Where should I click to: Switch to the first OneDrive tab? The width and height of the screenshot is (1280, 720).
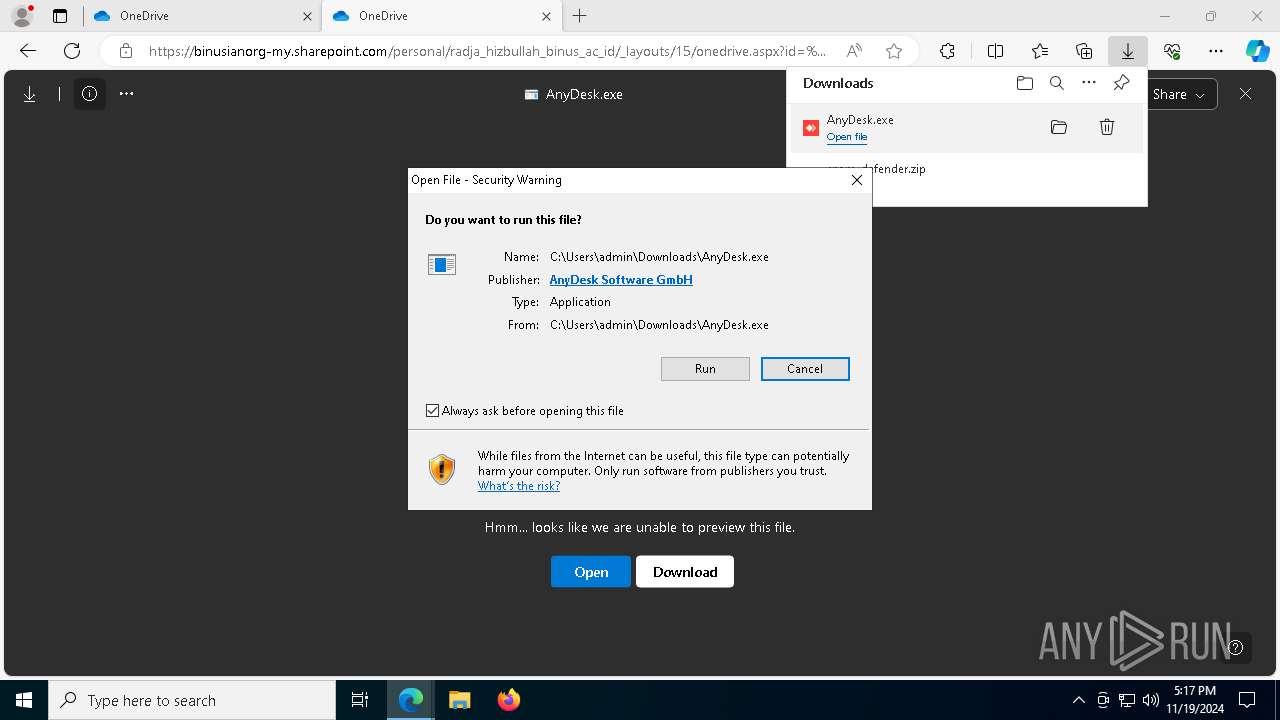tap(203, 16)
